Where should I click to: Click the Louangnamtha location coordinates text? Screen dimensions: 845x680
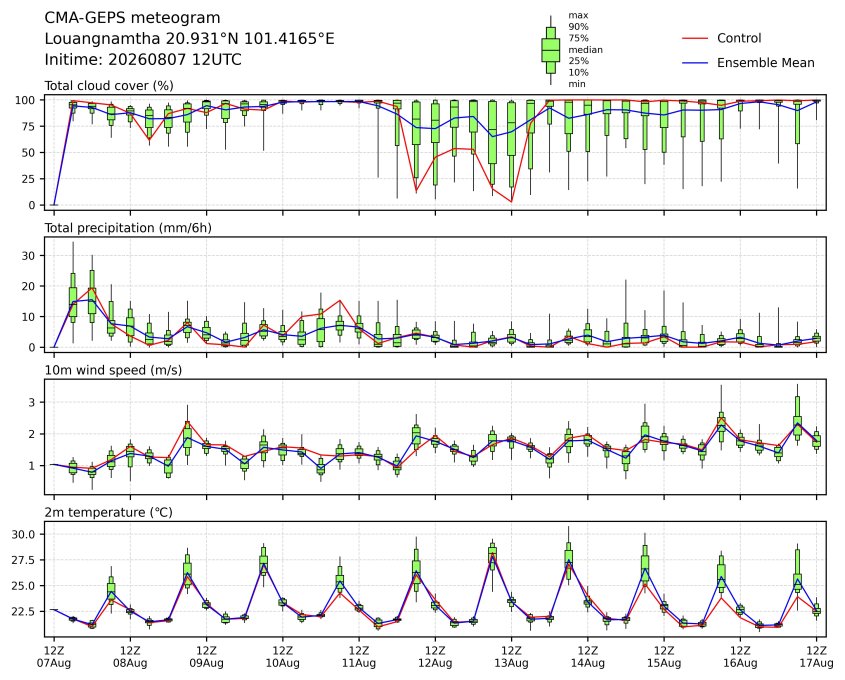pos(189,39)
